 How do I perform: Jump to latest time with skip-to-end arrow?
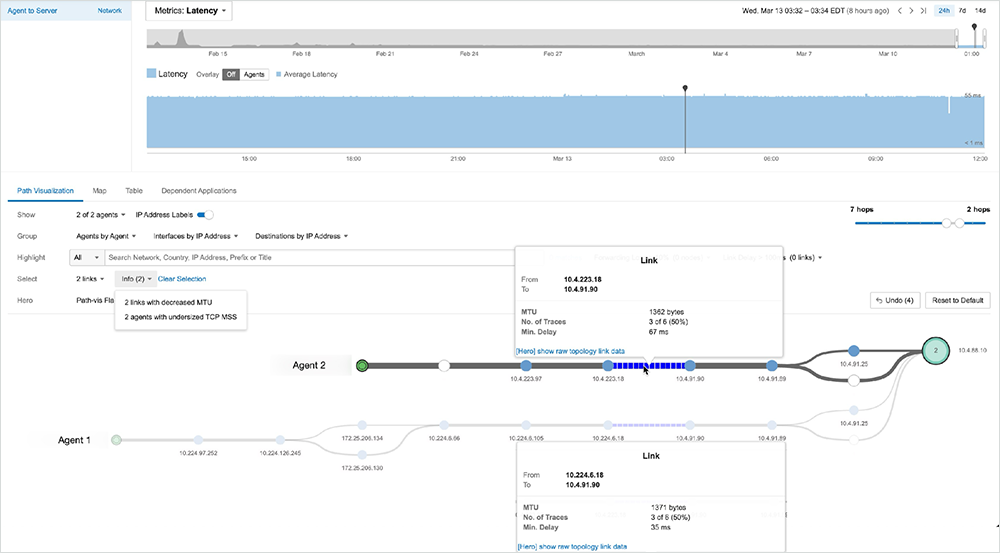(923, 11)
